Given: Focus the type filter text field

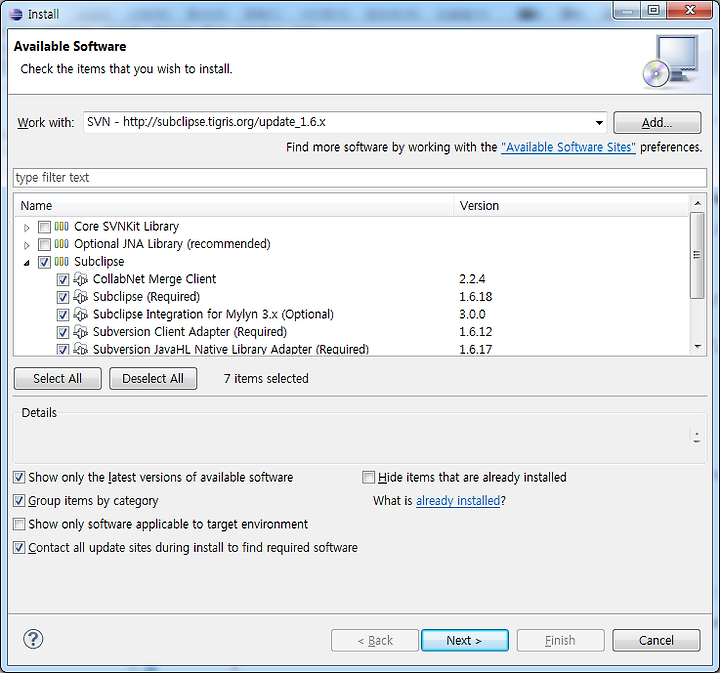Looking at the screenshot, I should pyautogui.click(x=360, y=178).
